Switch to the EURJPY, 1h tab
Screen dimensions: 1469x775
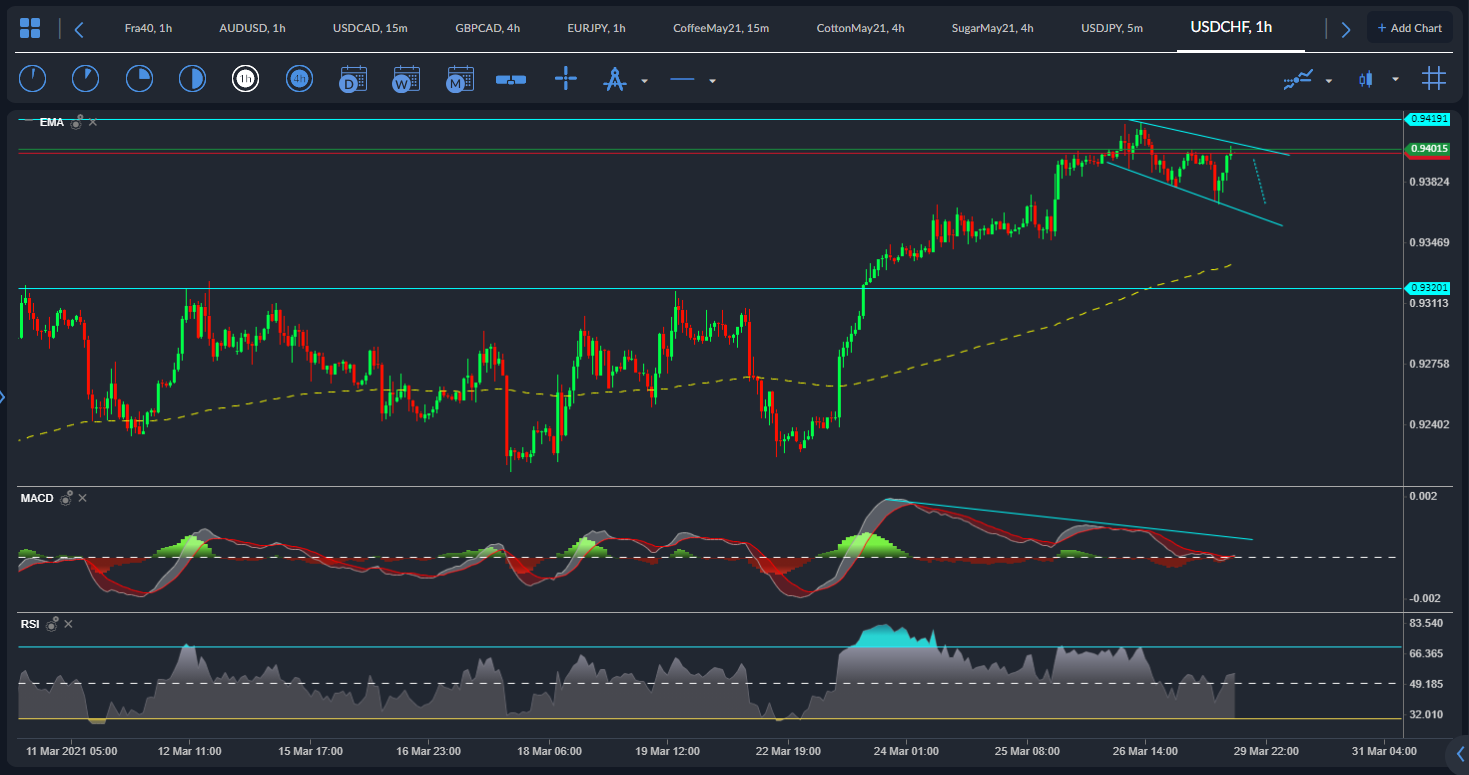(x=596, y=28)
